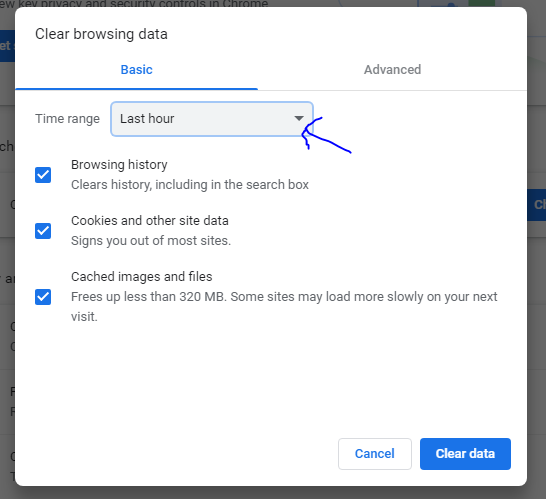546x499 pixels.
Task: Click the Cookies and other site data label
Action: (x=150, y=221)
